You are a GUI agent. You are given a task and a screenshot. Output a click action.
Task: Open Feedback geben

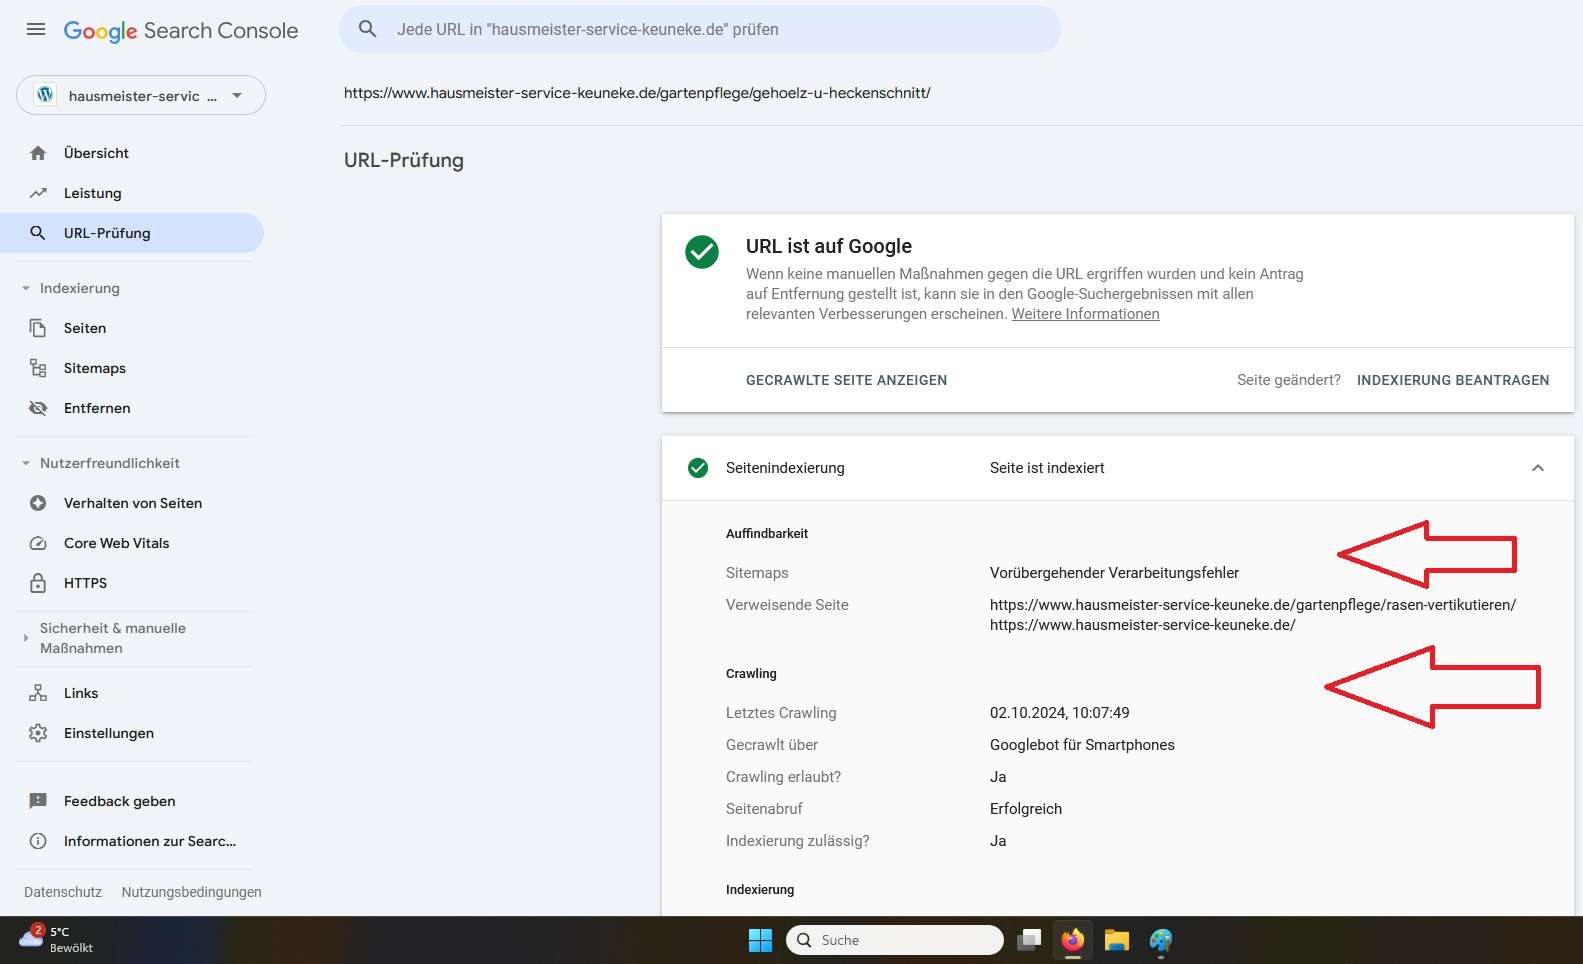120,801
